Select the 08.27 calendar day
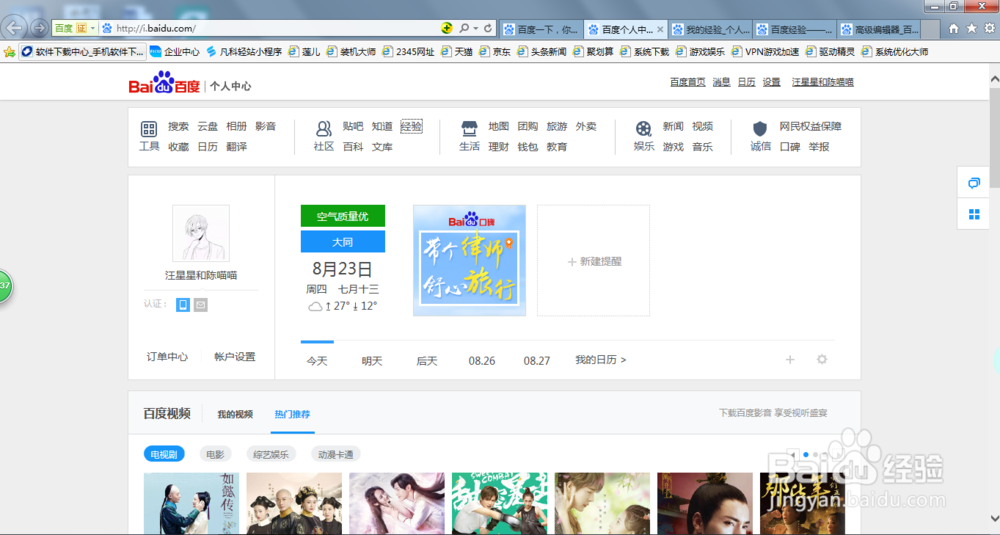The height and width of the screenshot is (535, 1000). coord(536,361)
